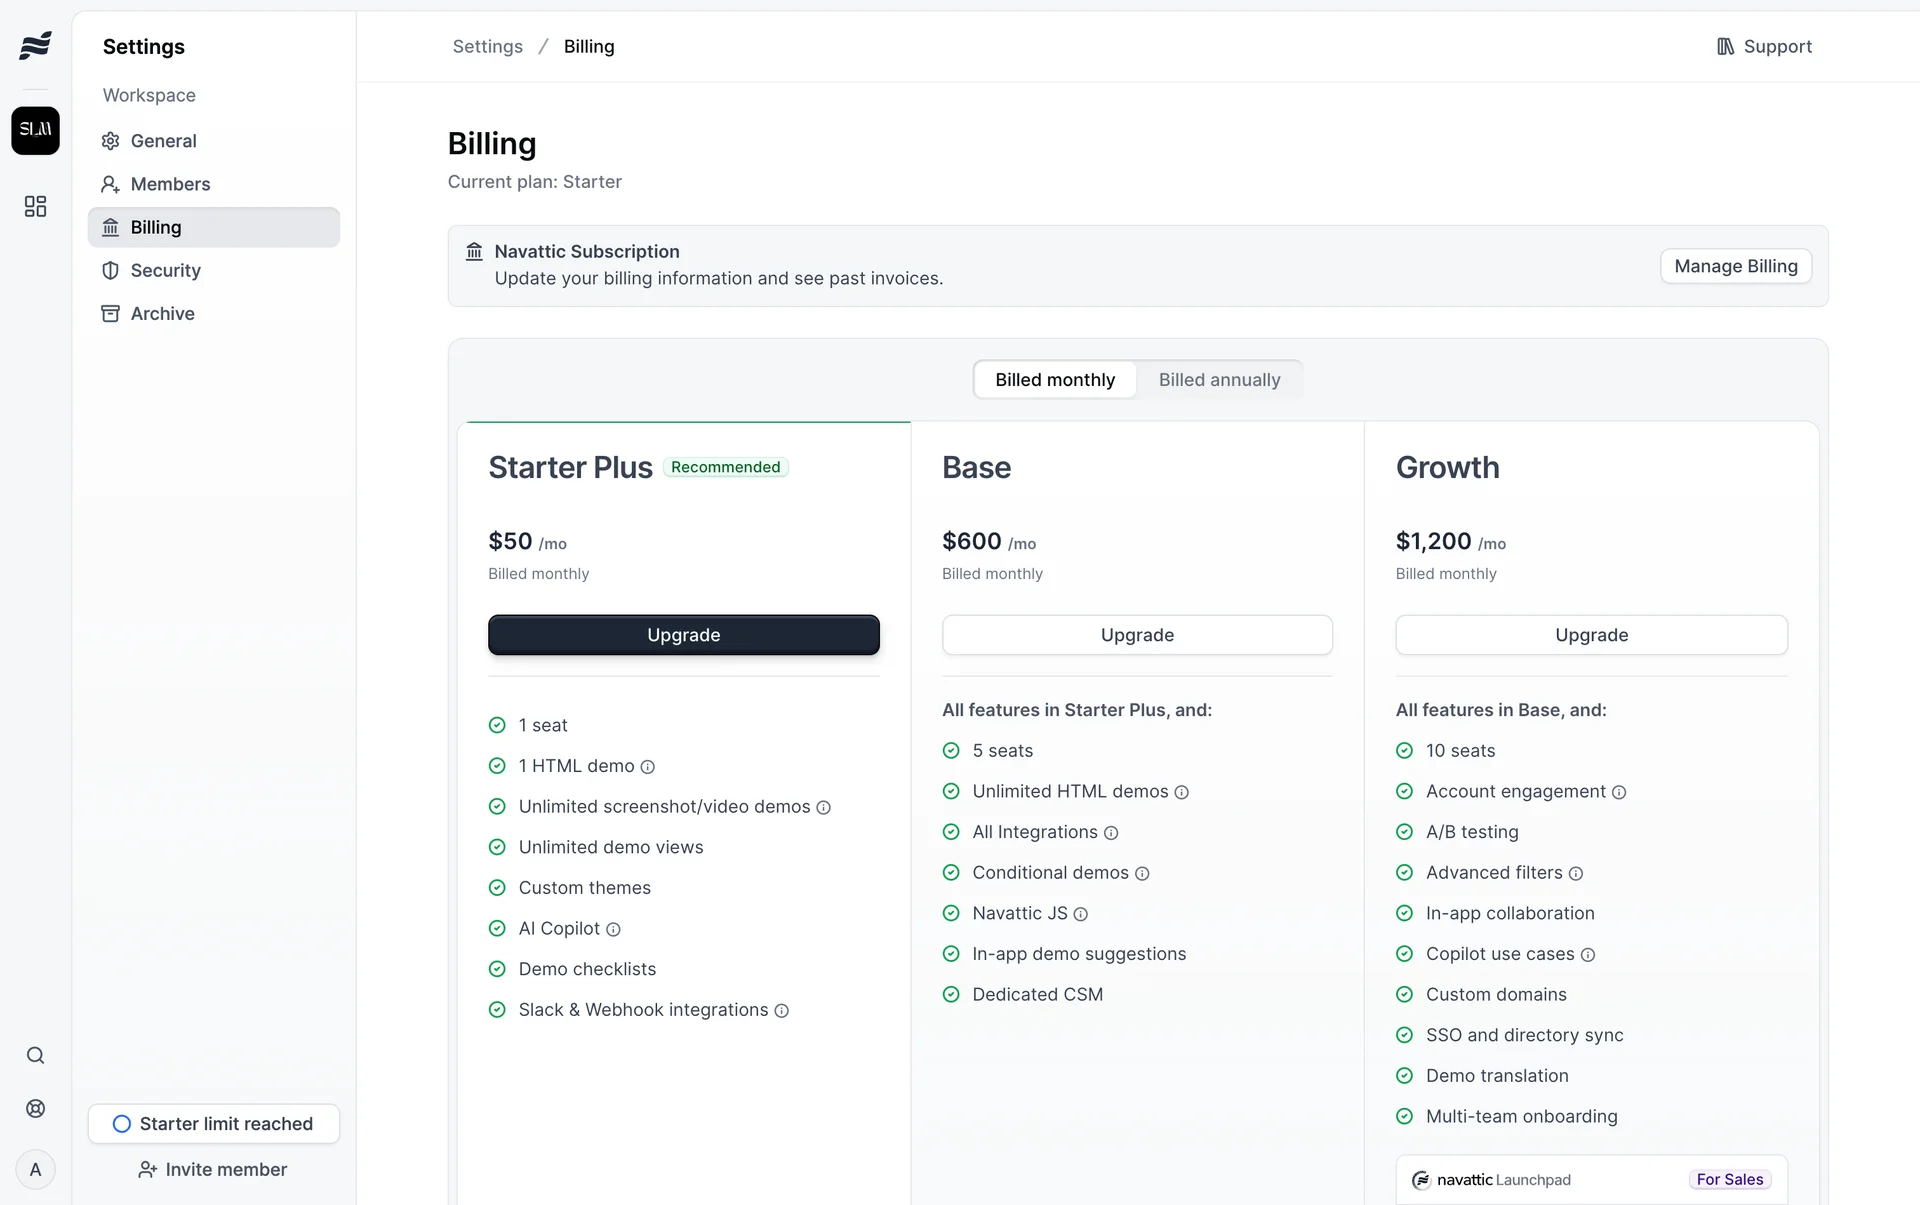Image resolution: width=1920 pixels, height=1205 pixels.
Task: Select Billed monthly option
Action: coord(1054,380)
